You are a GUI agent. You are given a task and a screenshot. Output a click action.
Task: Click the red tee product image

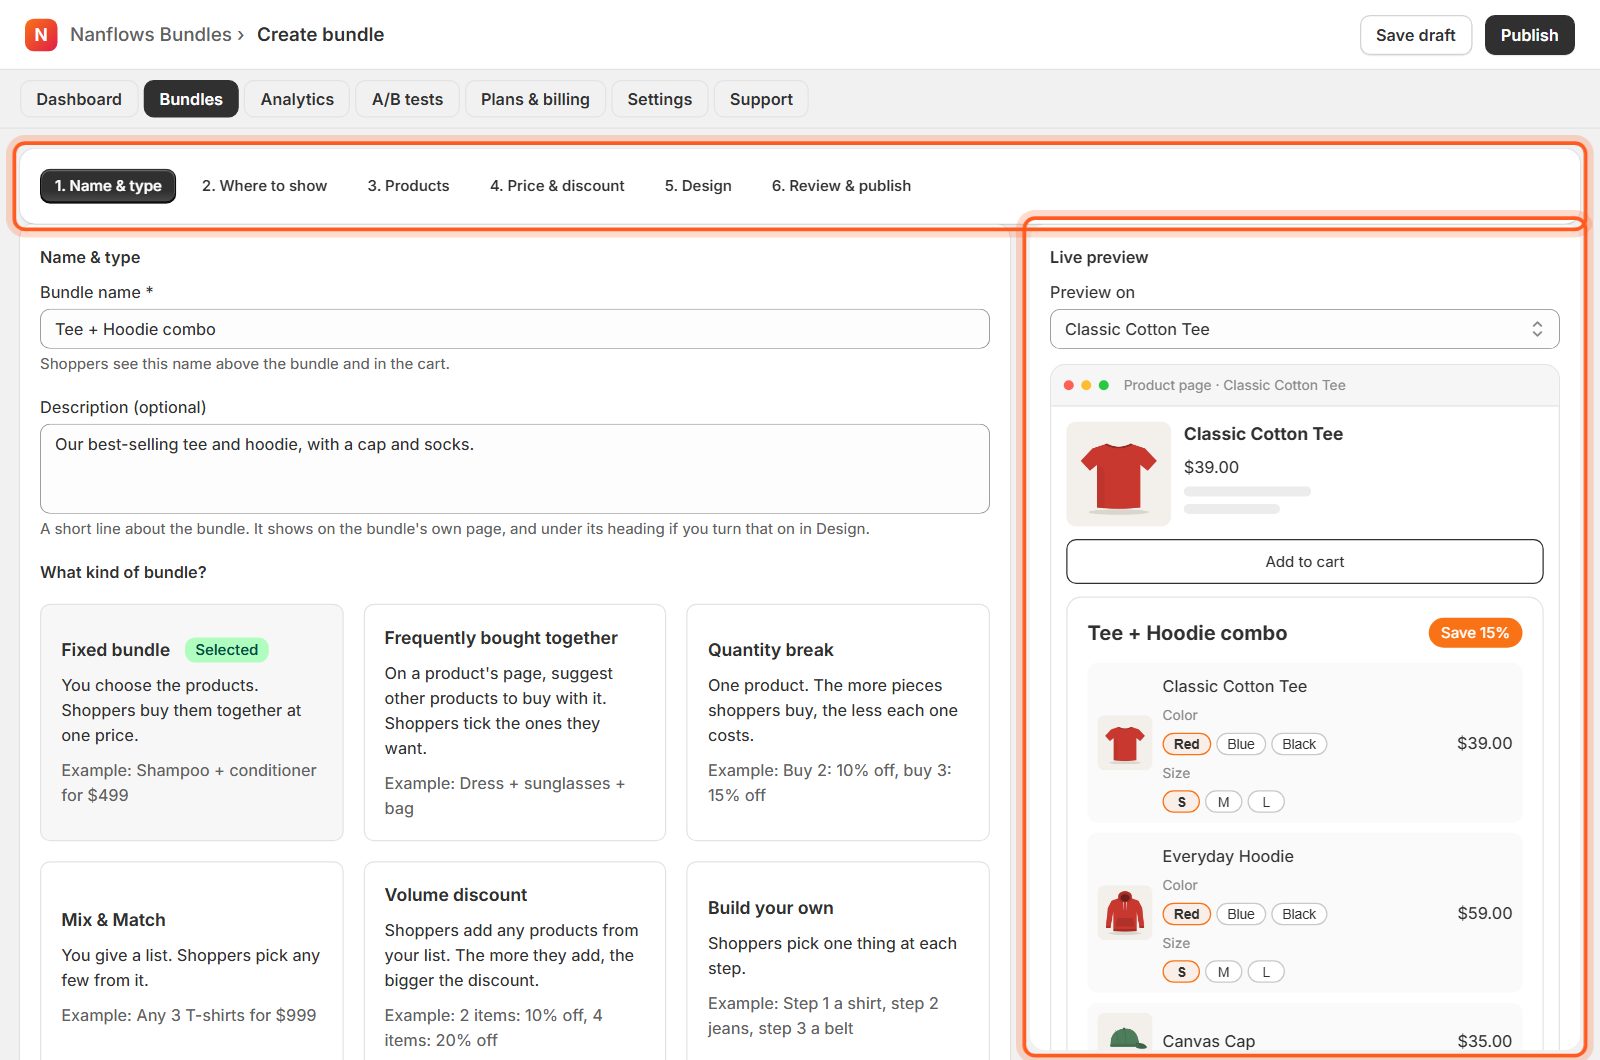point(1118,474)
